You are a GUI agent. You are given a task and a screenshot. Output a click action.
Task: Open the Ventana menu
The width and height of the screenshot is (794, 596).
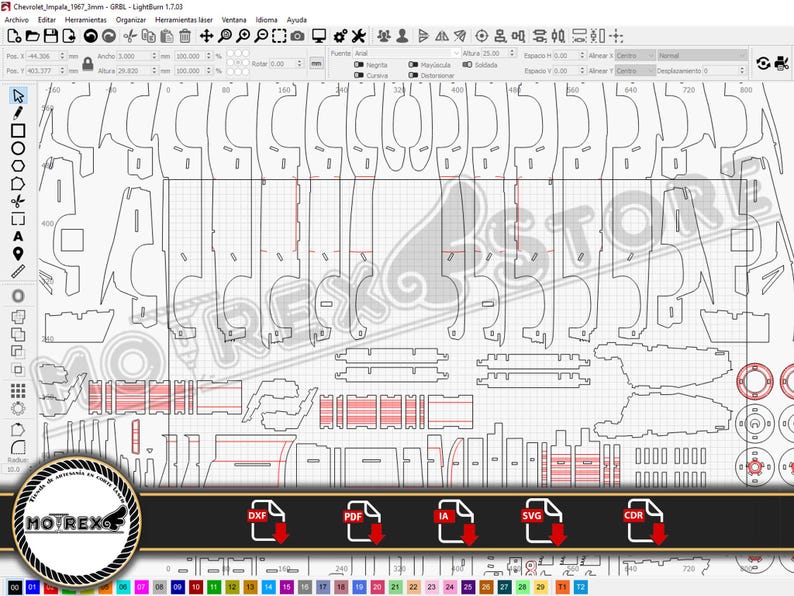click(234, 20)
